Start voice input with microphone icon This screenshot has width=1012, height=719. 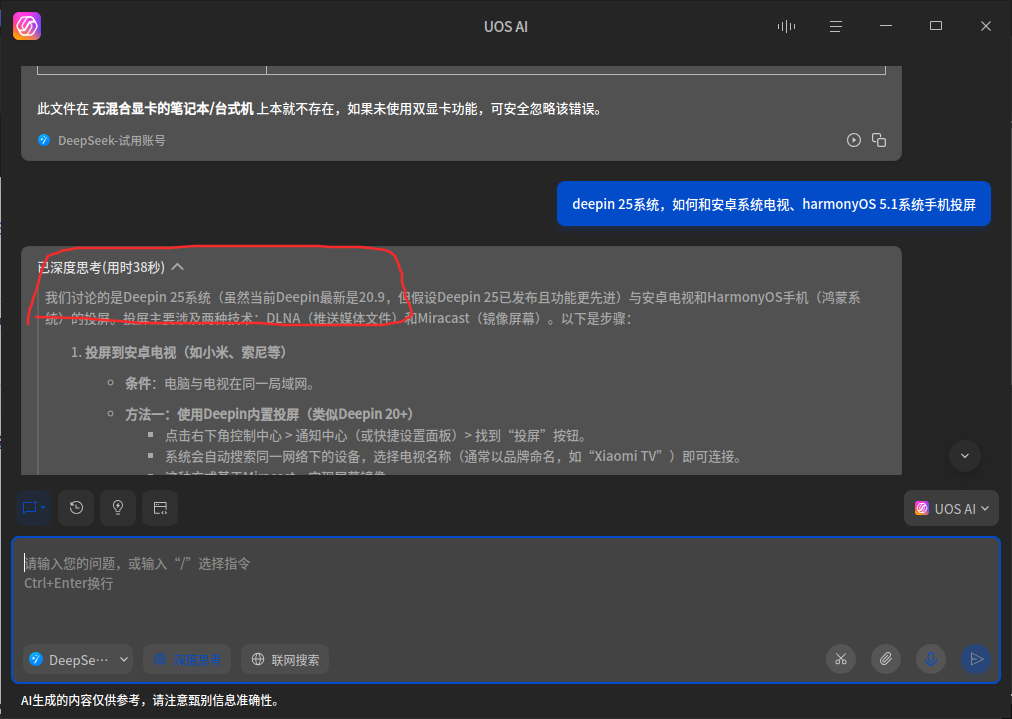pos(931,659)
